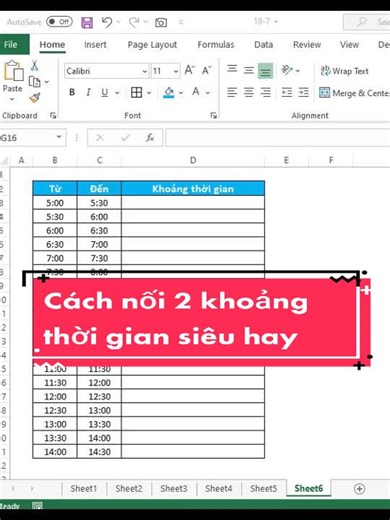Open the Fill Color dropdown arrow
This screenshot has width=390, height=520.
point(181,93)
